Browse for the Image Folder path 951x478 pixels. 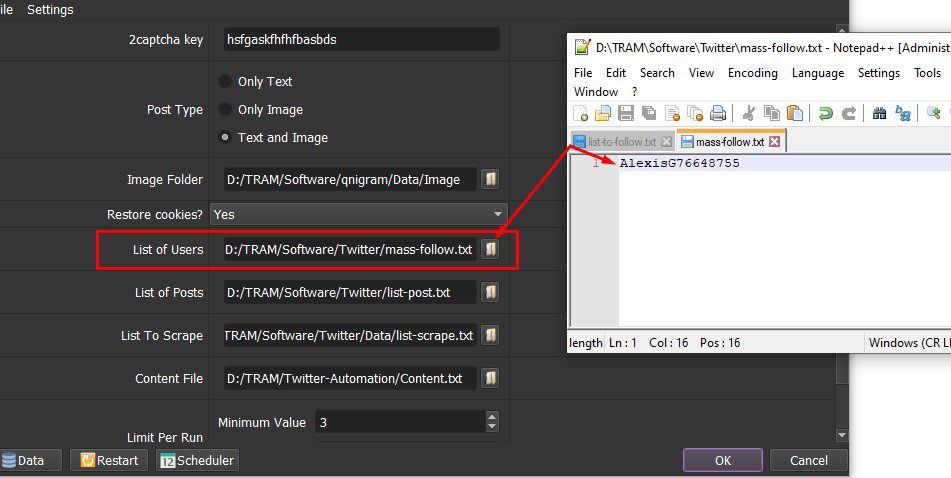[x=491, y=179]
